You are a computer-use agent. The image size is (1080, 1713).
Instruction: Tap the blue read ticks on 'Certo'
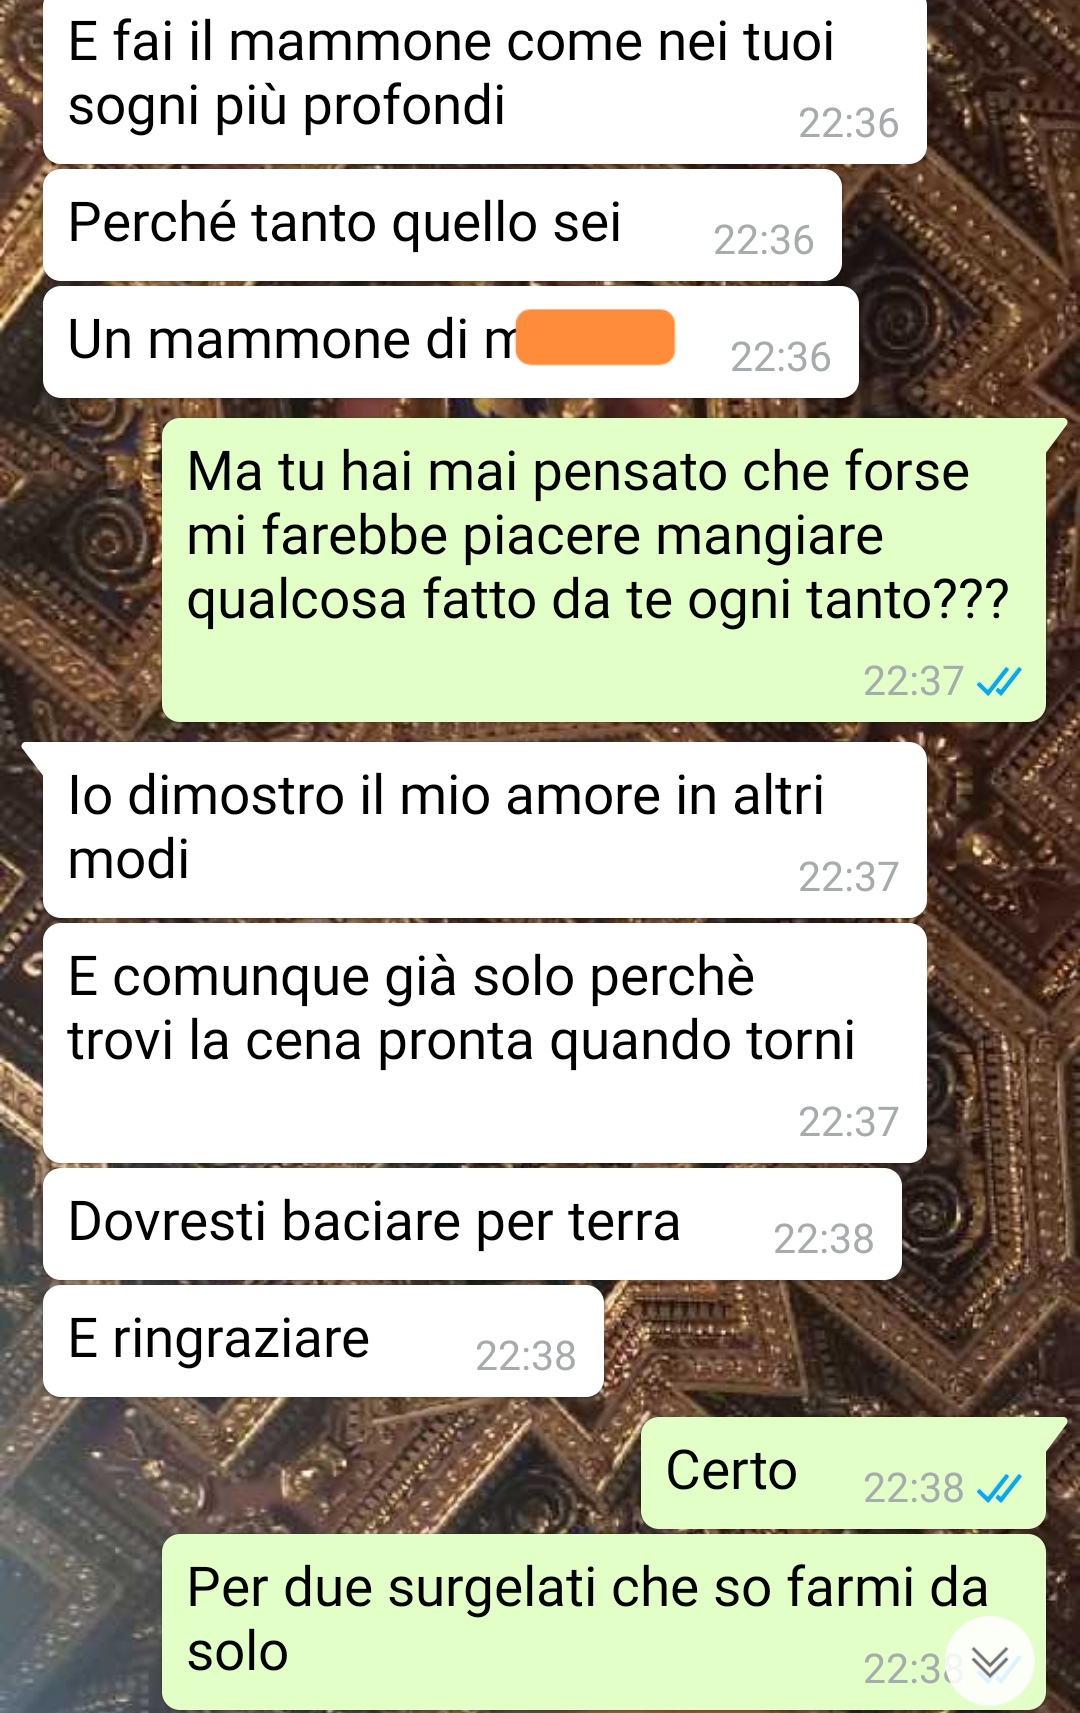tap(999, 1490)
